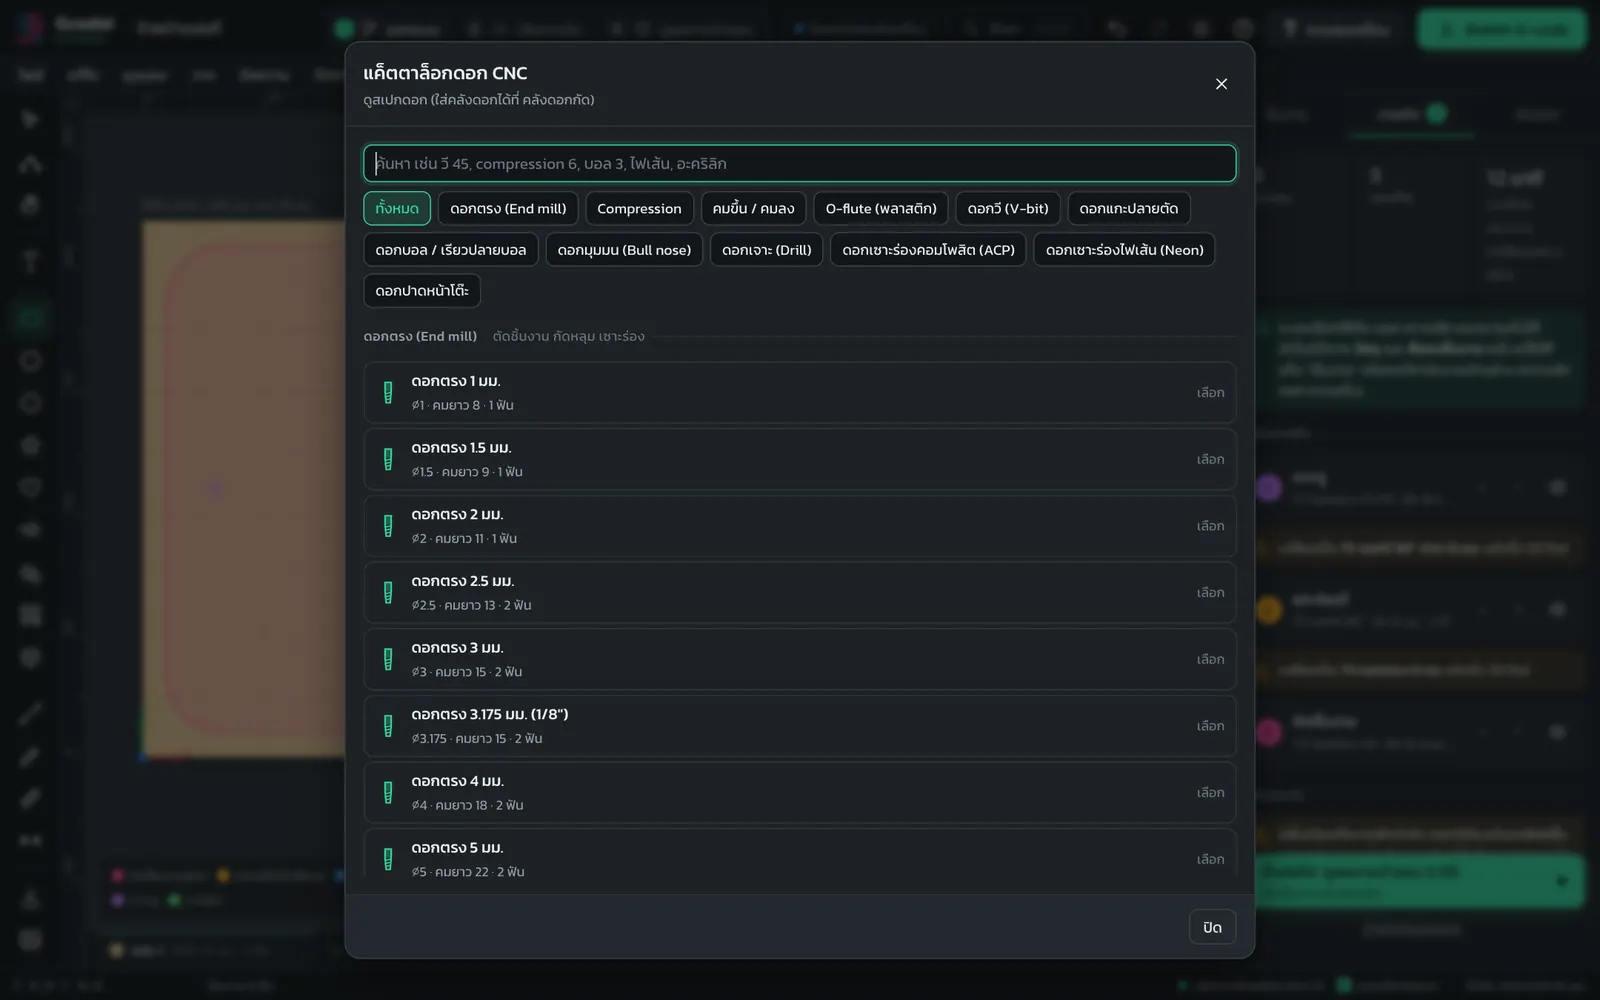Filter by ดอกเซาะร่องคอมโพสิต (ACP) chip
1600x1000 pixels.
[x=928, y=250]
